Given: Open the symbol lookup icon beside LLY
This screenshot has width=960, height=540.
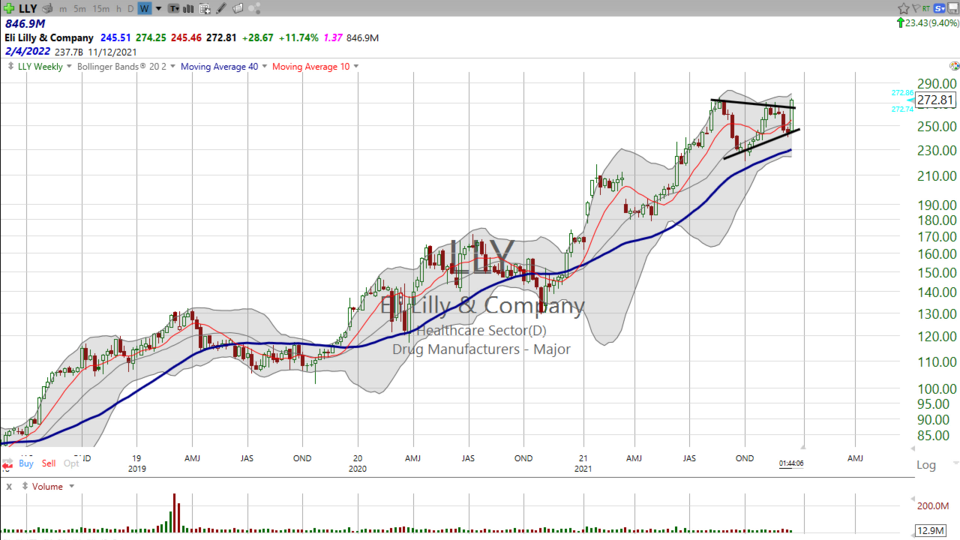Looking at the screenshot, I should 47,9.
